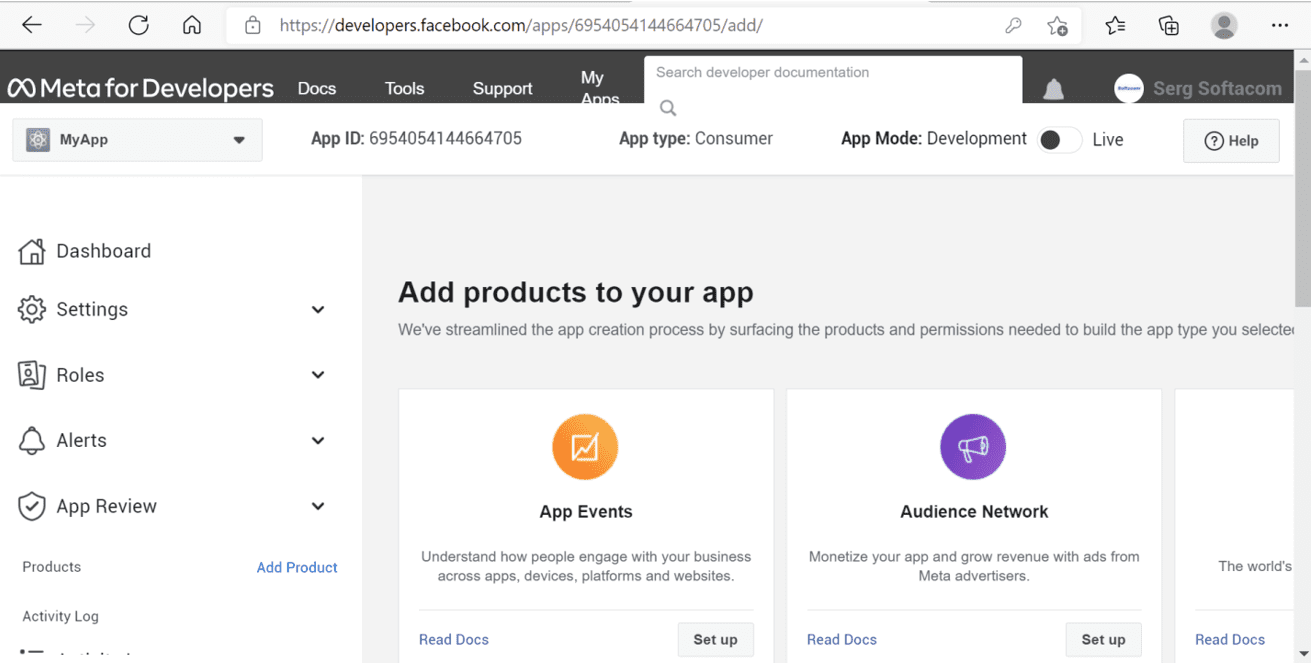The height and width of the screenshot is (670, 1313).
Task: Open the Collections icon
Action: coord(1169,26)
